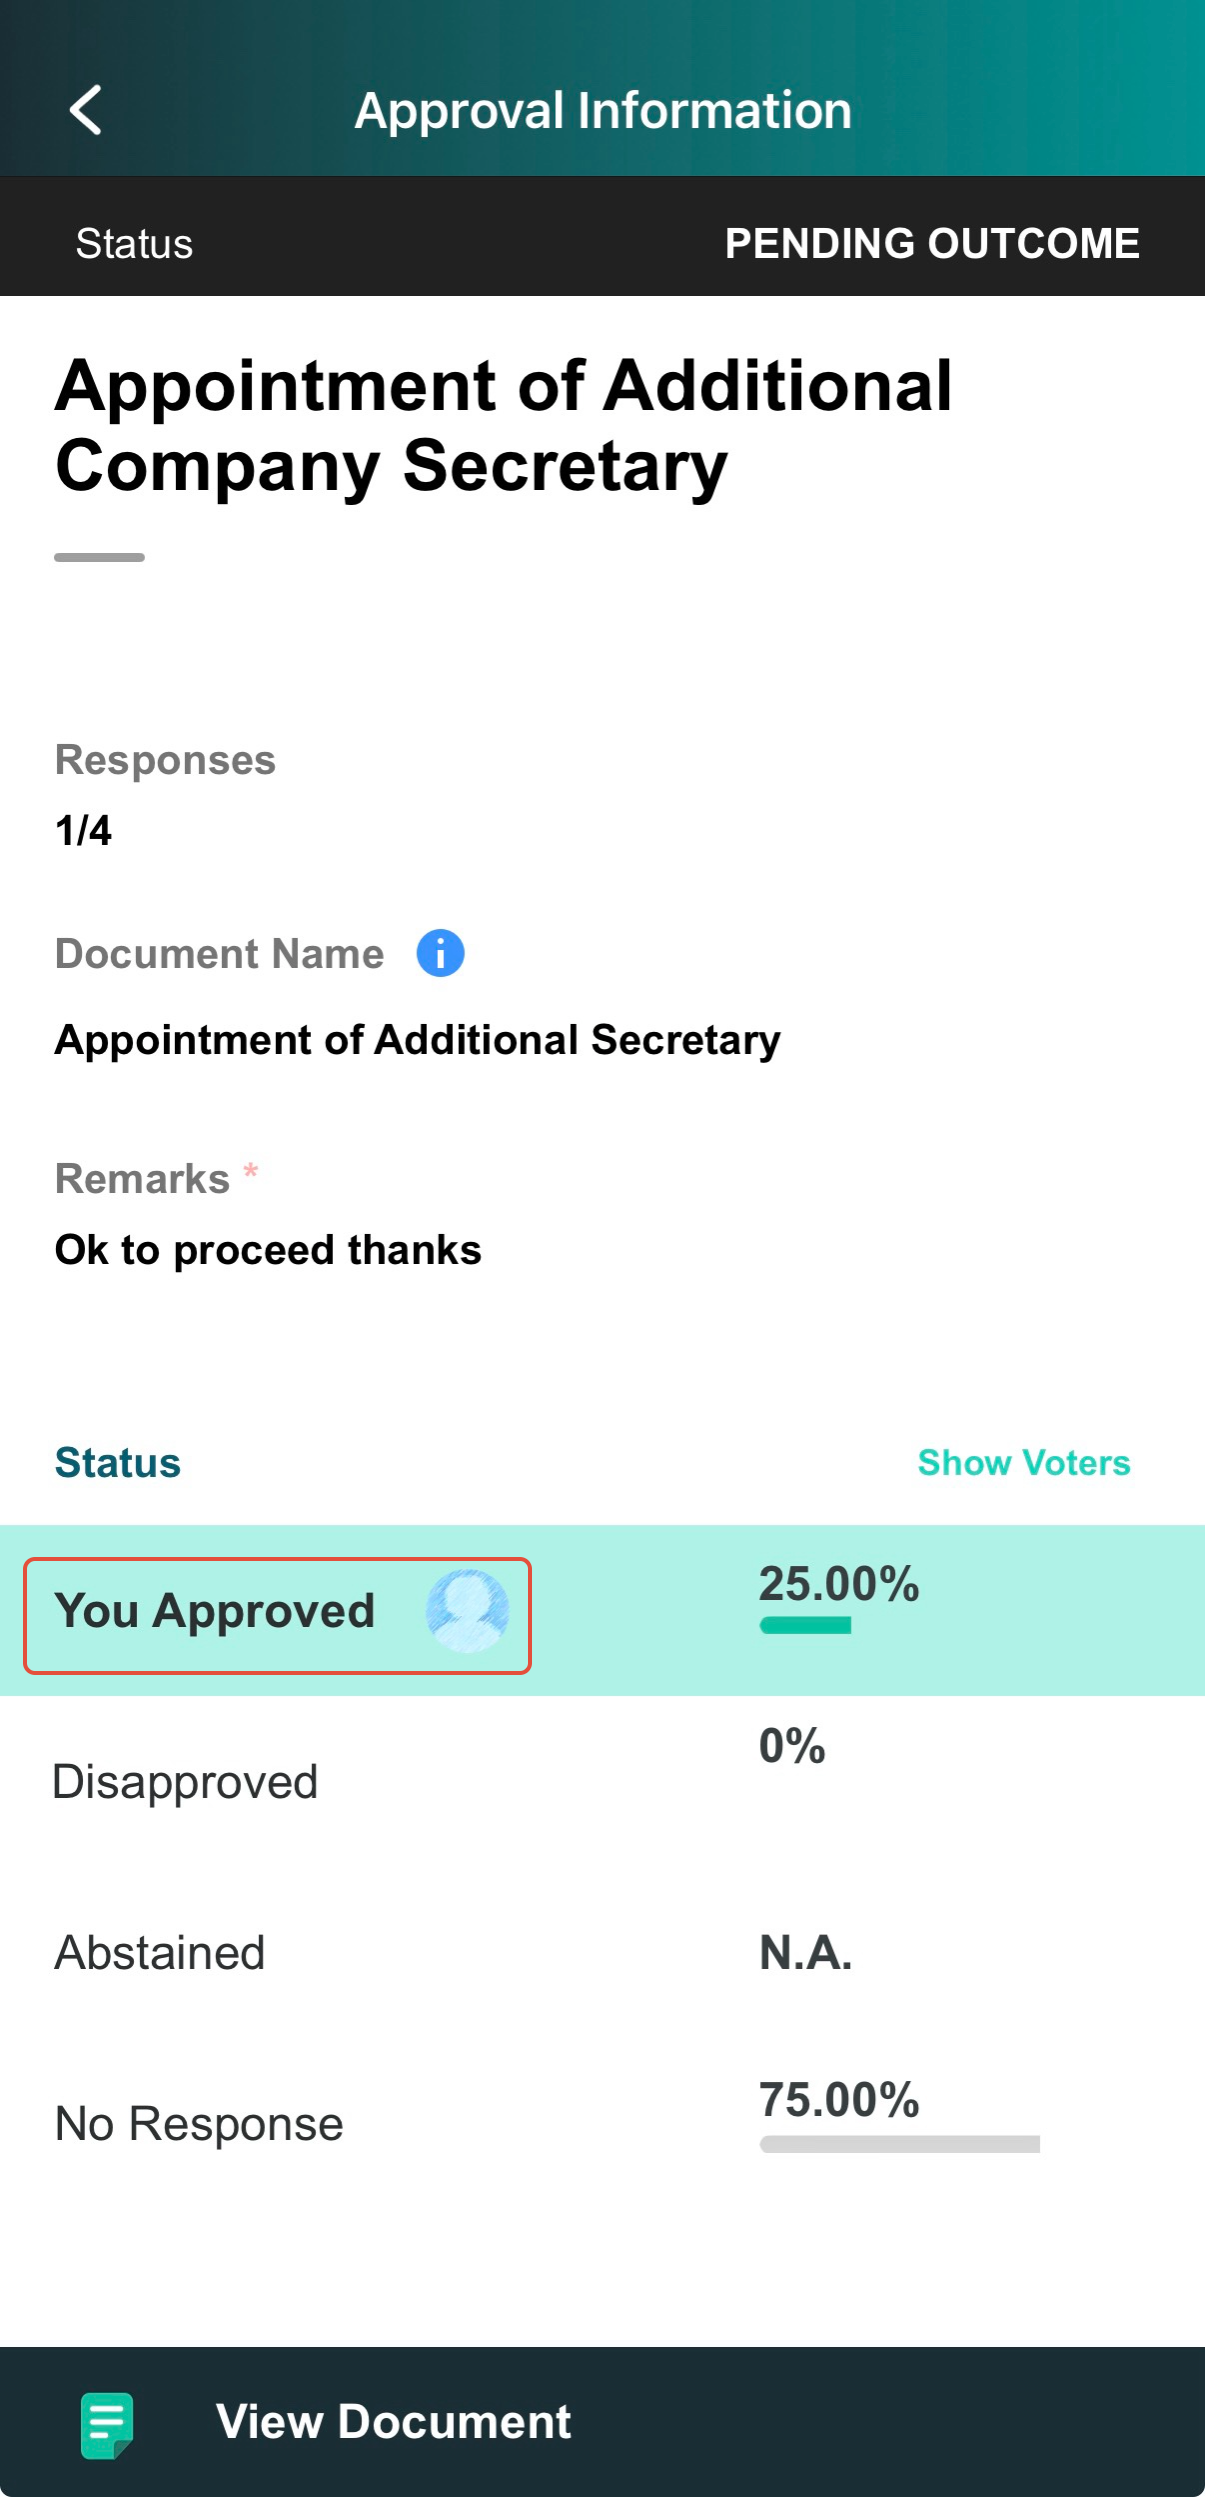Tap the Approval Information header title
The height and width of the screenshot is (2497, 1205).
[x=603, y=110]
